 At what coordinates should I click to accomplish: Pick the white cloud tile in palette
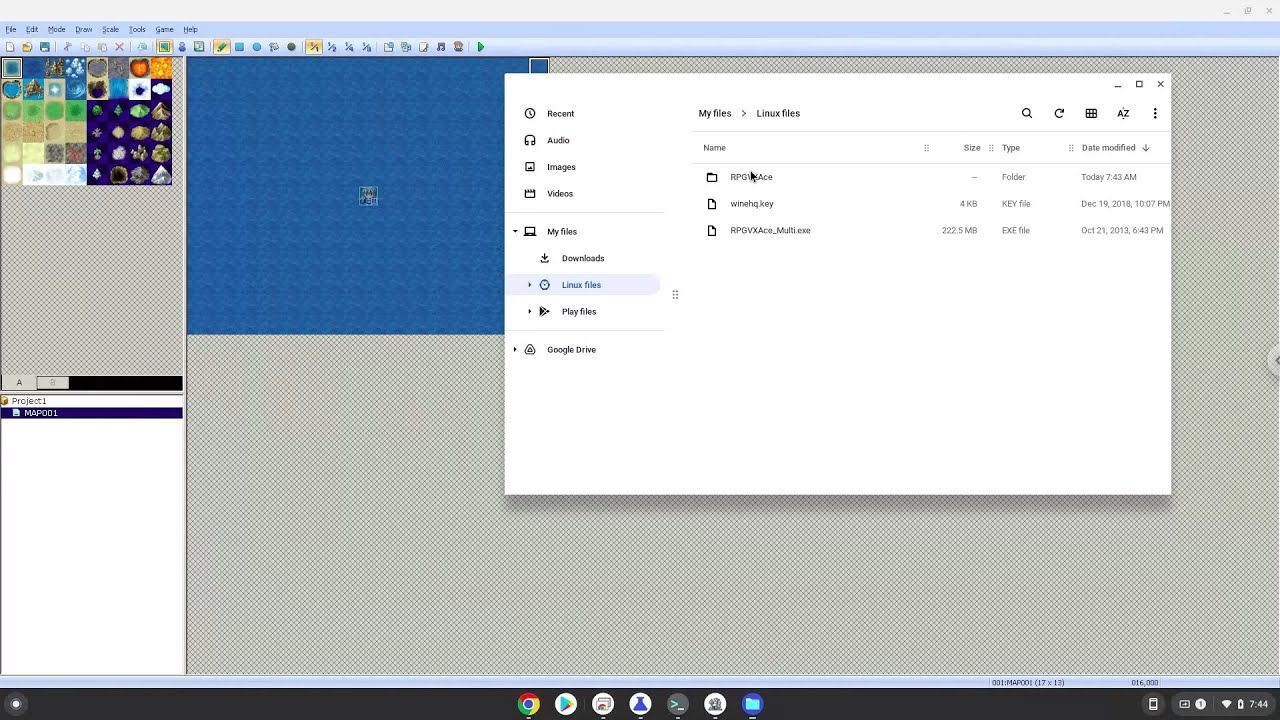[x=161, y=89]
